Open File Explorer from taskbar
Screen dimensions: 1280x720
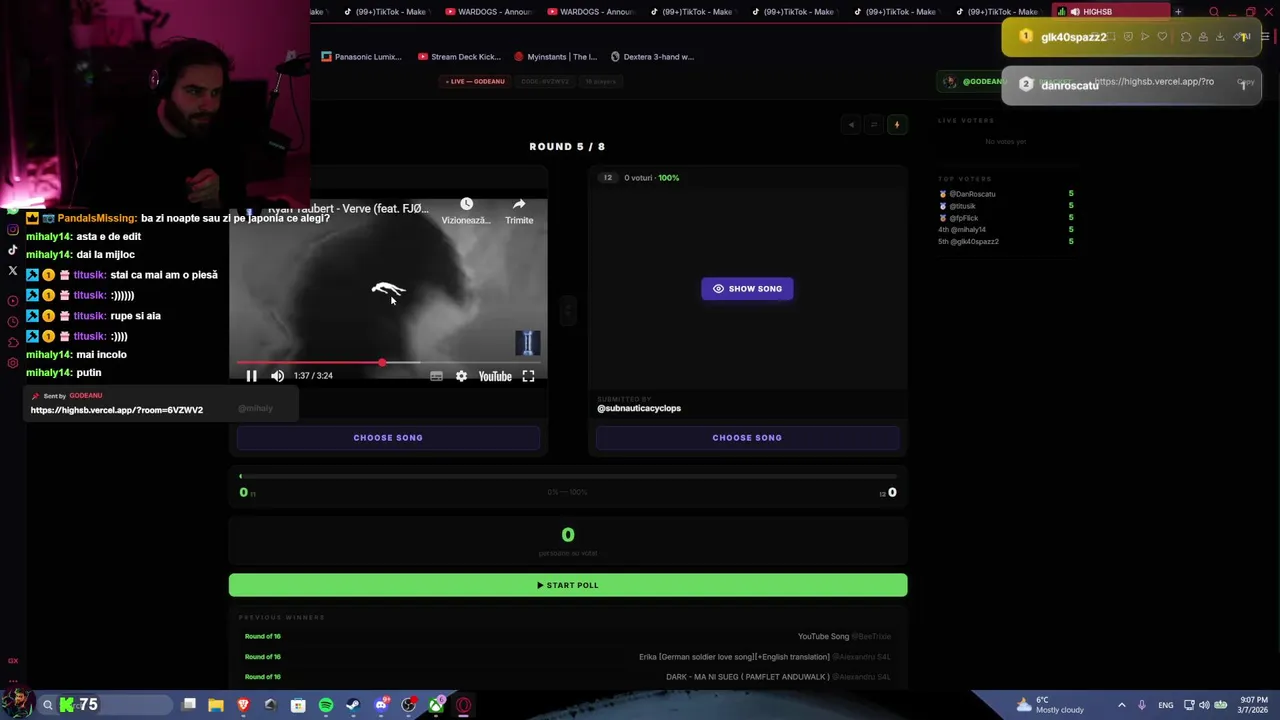[x=216, y=705]
